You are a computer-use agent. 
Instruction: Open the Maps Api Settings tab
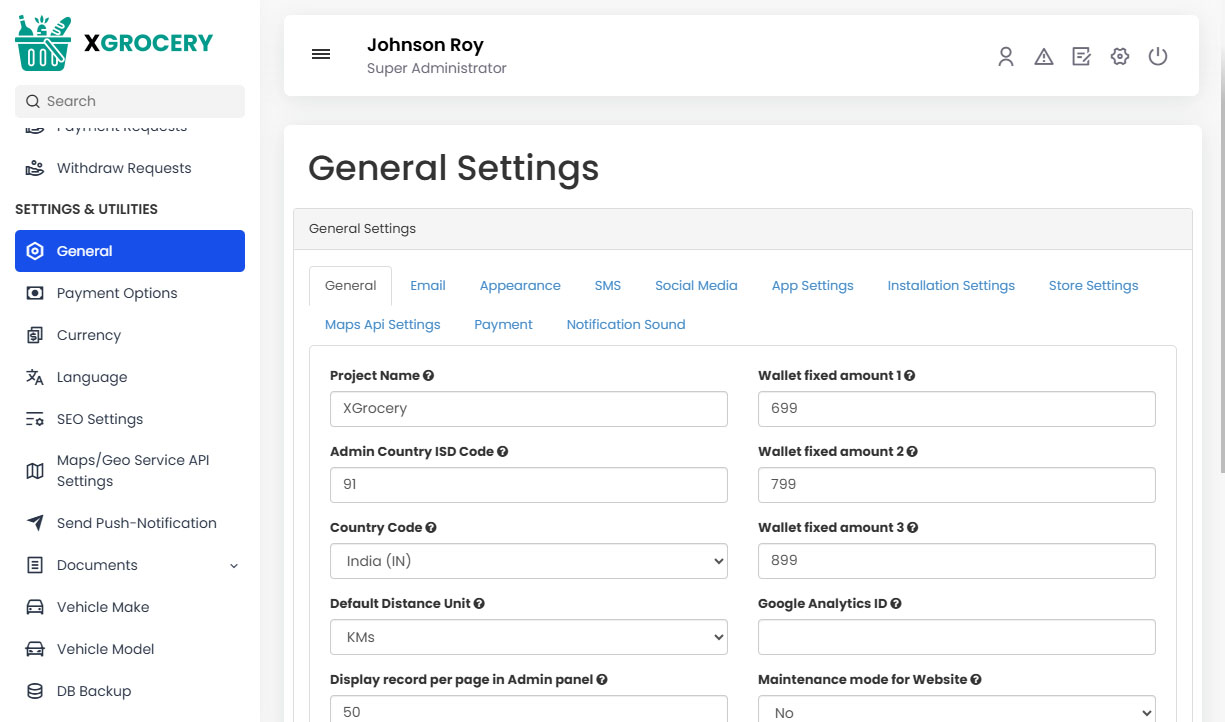pyautogui.click(x=382, y=324)
